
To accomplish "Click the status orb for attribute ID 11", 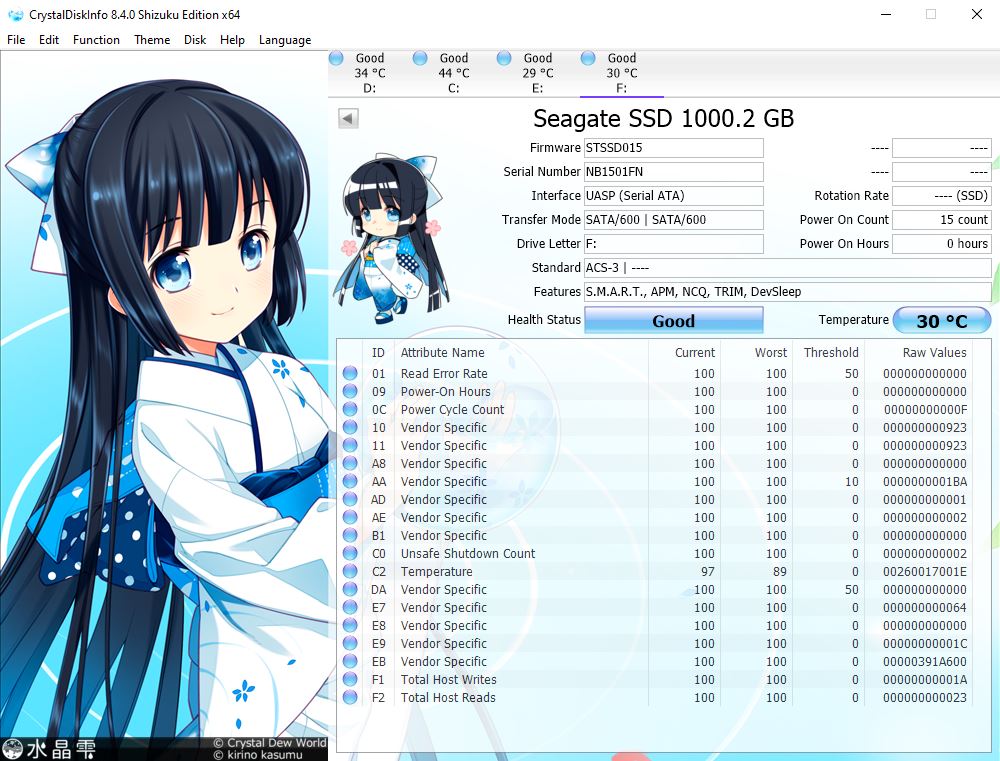I will coord(350,445).
